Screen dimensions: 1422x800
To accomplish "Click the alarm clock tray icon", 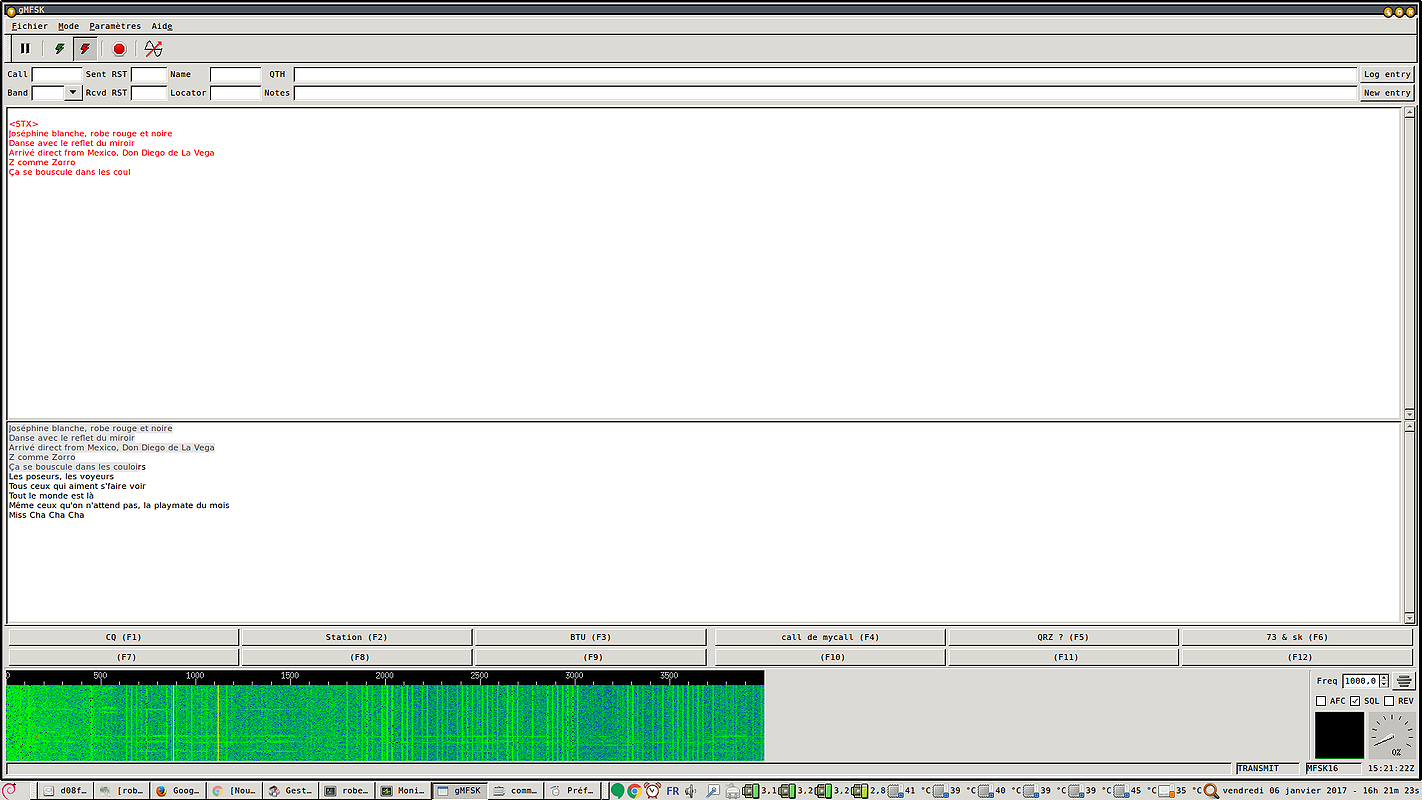I will (x=652, y=790).
